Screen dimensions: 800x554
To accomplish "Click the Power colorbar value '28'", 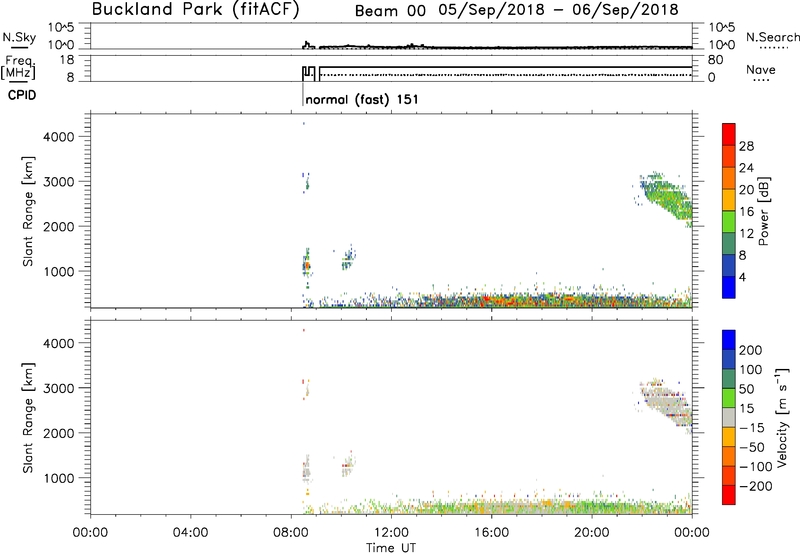I will tap(746, 146).
